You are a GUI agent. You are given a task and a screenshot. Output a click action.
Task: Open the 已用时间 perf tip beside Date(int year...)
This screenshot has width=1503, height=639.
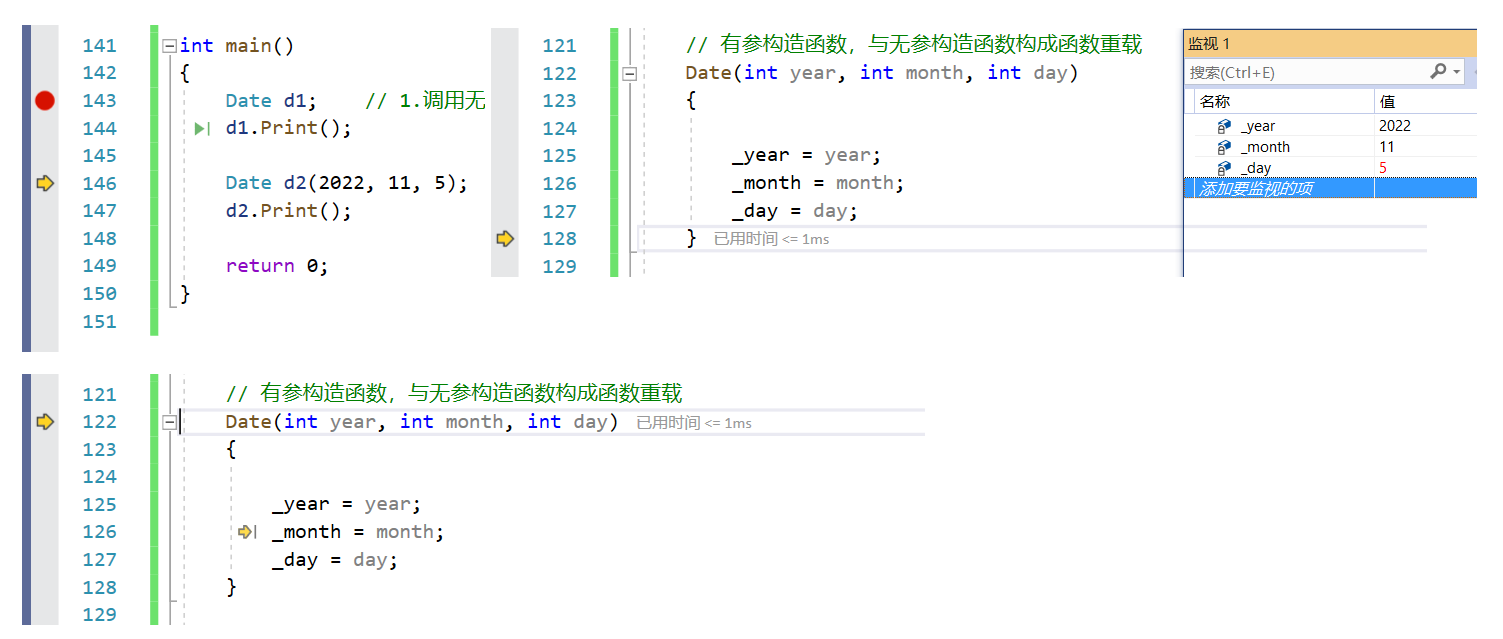pos(694,423)
